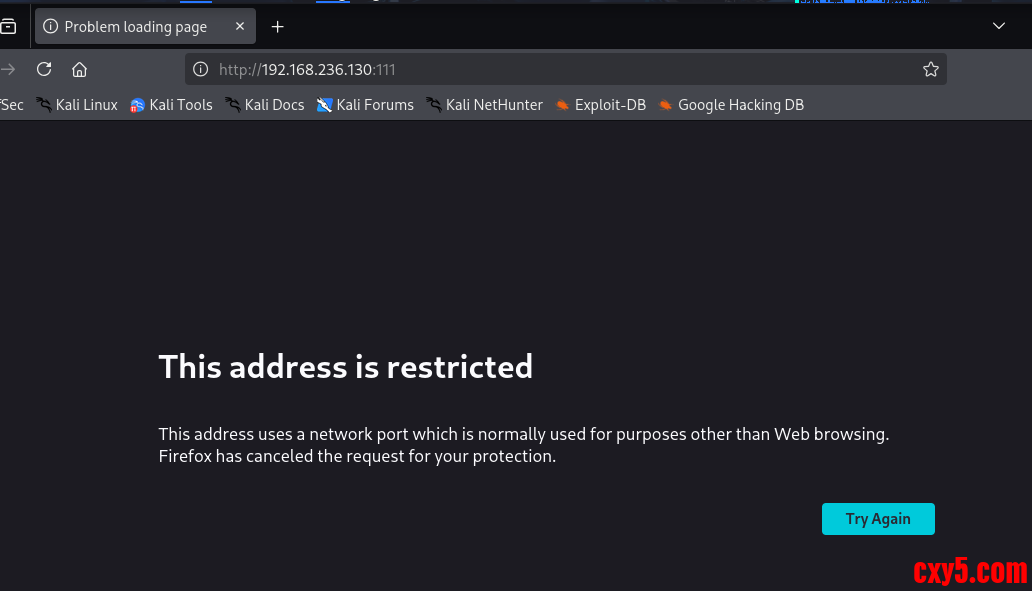Open Firefox View from tab bar corner
1032x591 pixels.
[x=8, y=27]
